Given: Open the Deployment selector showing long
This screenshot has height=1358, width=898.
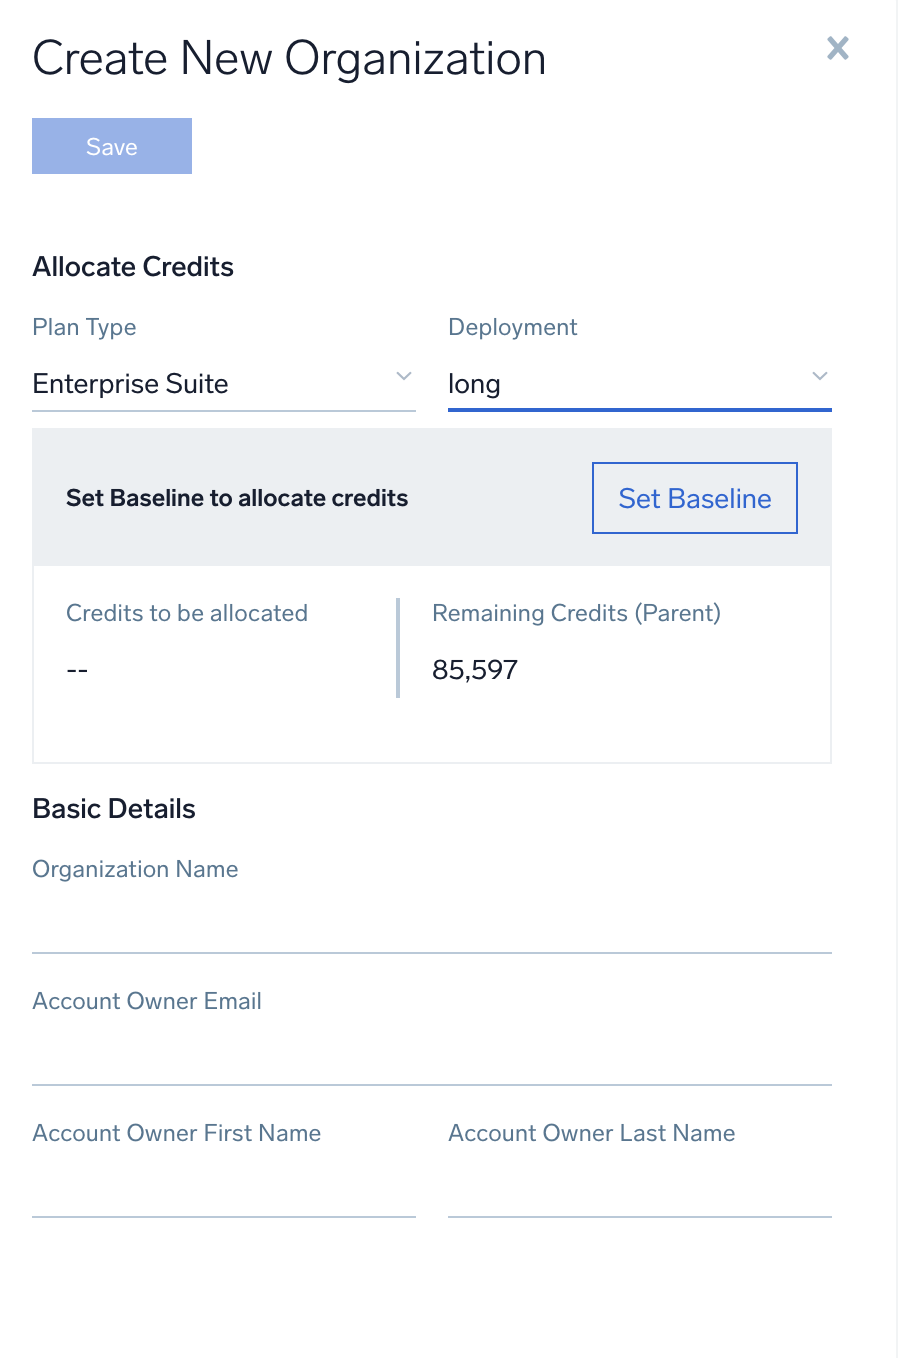Looking at the screenshot, I should point(600,384).
